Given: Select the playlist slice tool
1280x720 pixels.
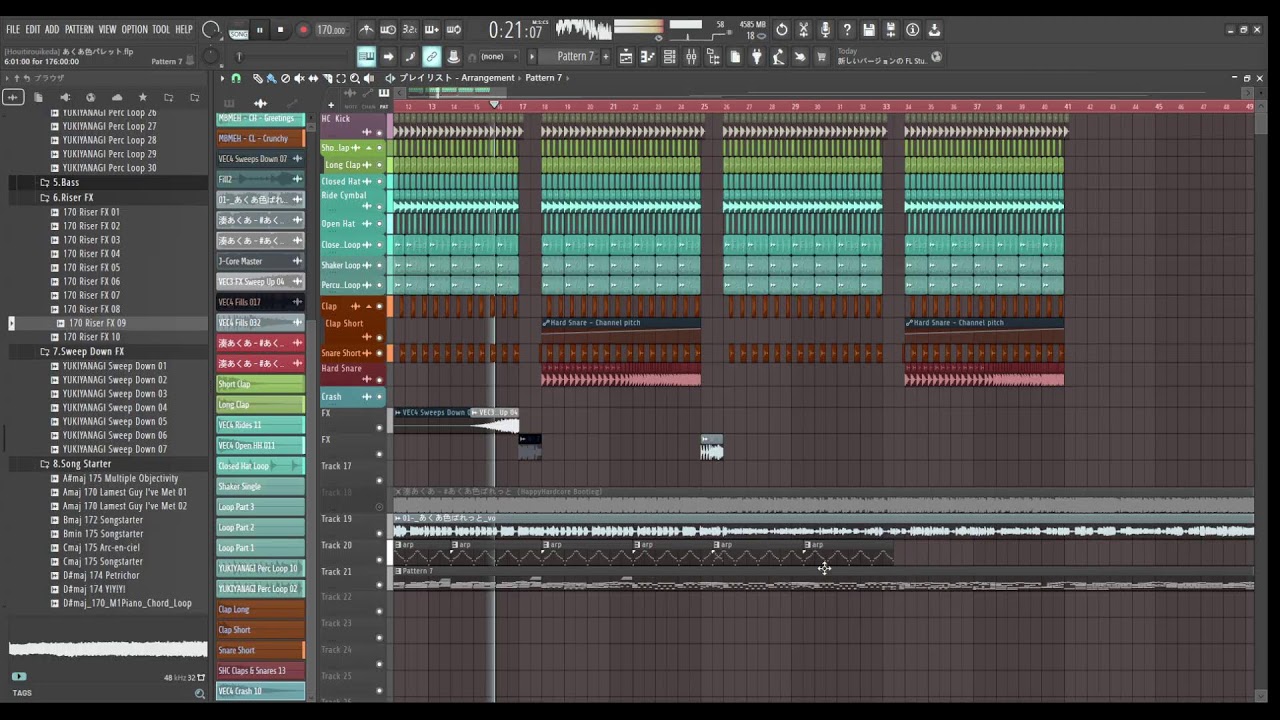Looking at the screenshot, I should coord(327,78).
